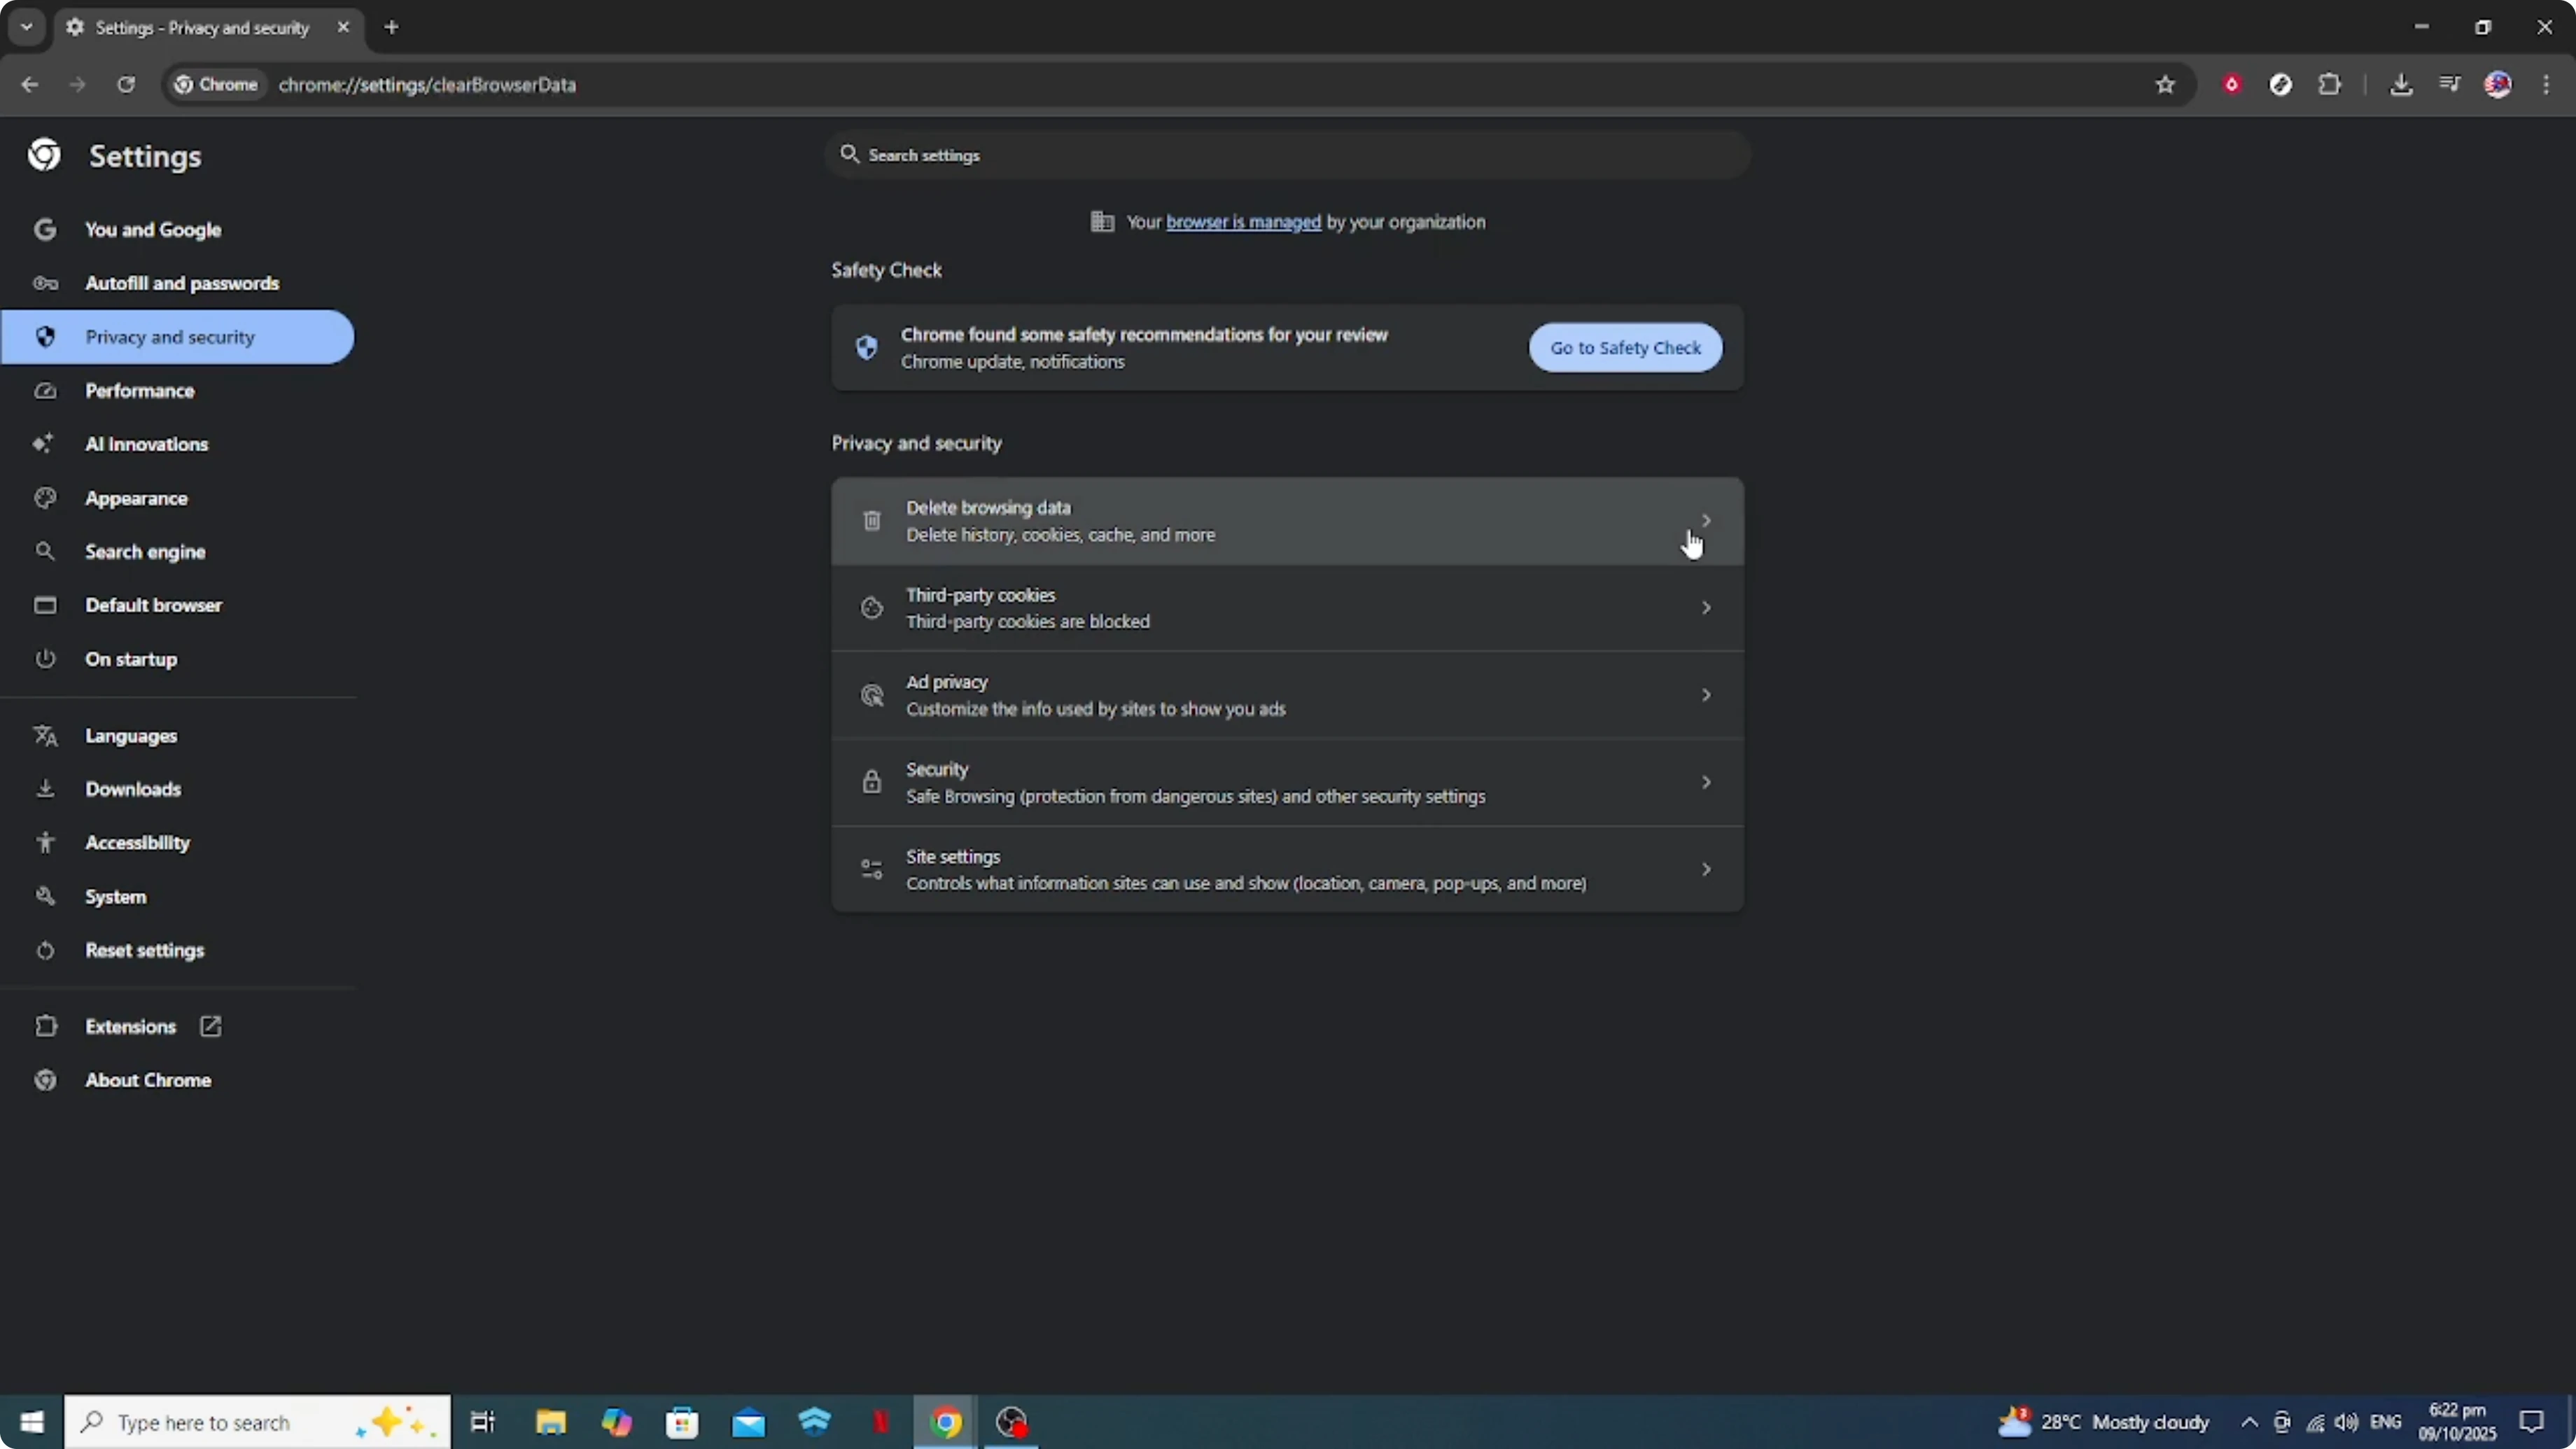Open the browser is managed link
Image resolution: width=2576 pixels, height=1449 pixels.
tap(1242, 221)
